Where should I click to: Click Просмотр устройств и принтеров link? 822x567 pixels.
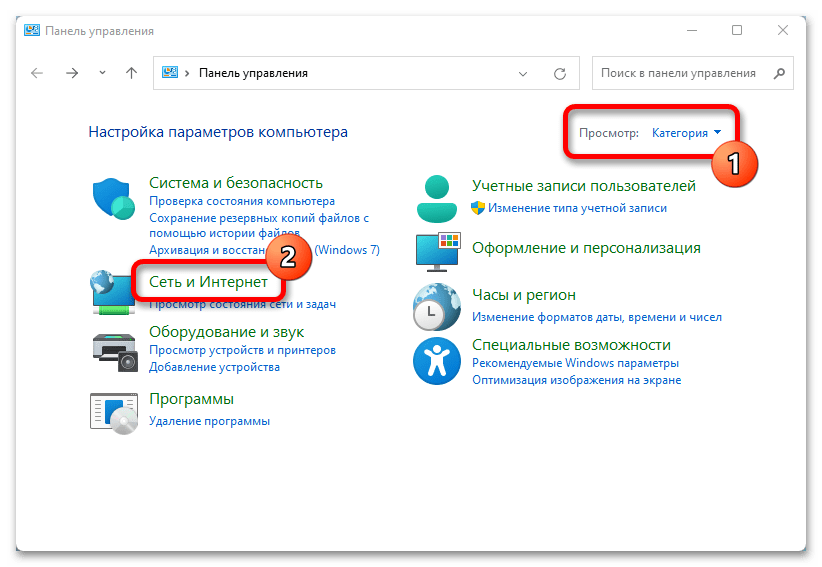click(242, 350)
